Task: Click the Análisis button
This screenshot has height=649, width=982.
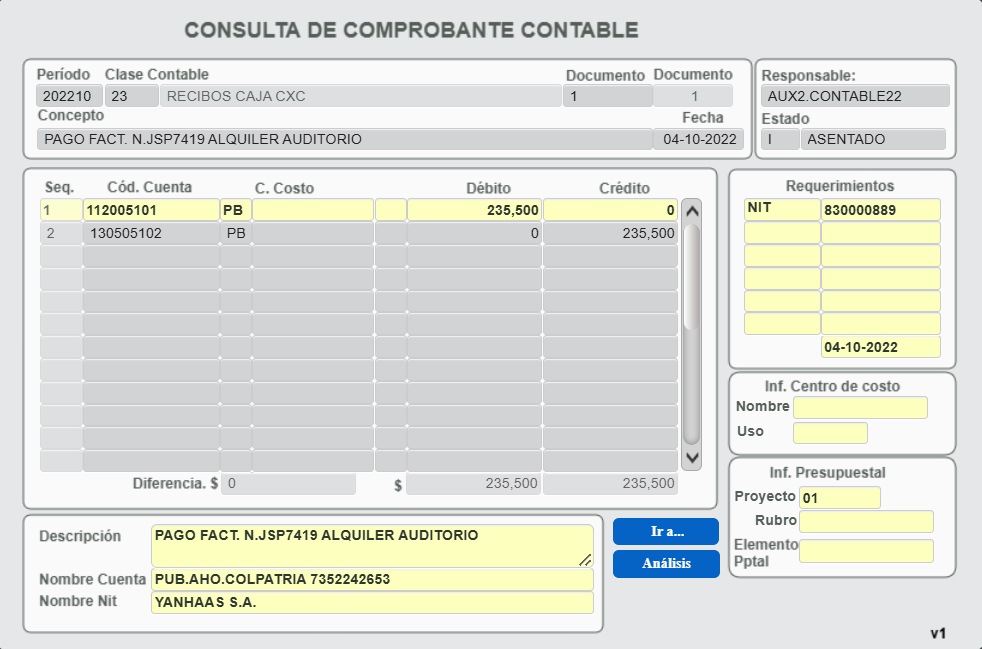Action: [666, 564]
